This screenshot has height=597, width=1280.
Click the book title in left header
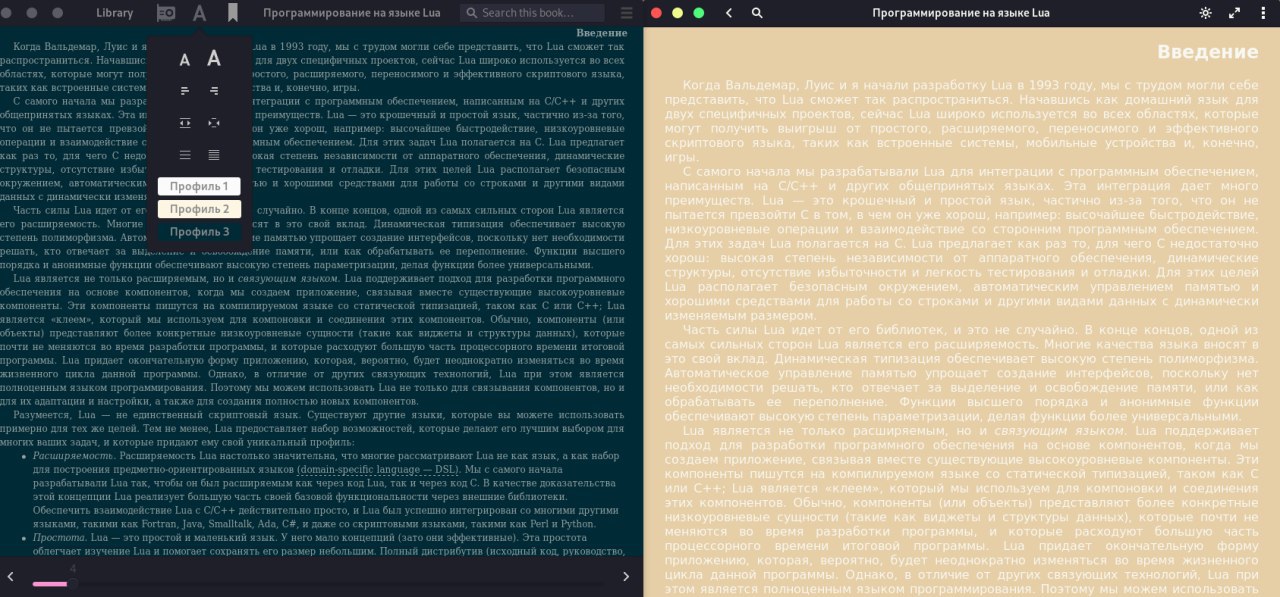[x=351, y=13]
